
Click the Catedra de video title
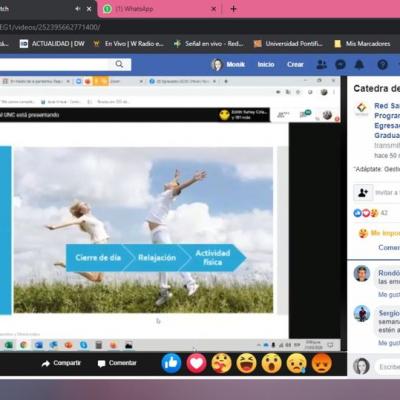(x=376, y=88)
